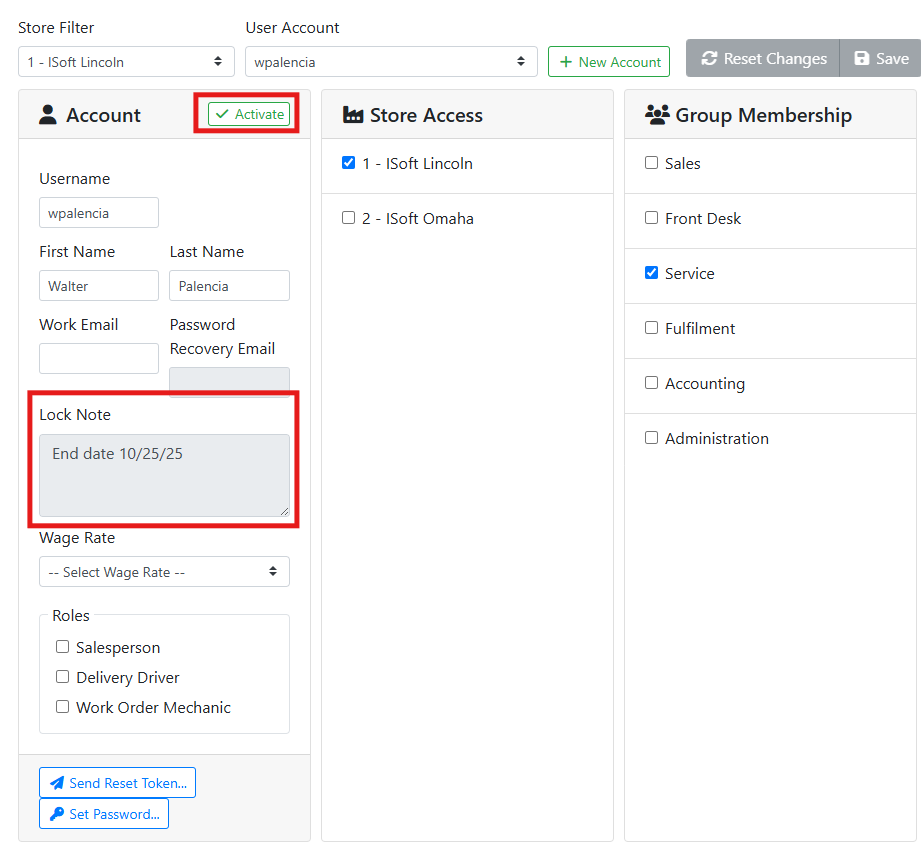Click the Set Password key button
This screenshot has width=921, height=850.
pyautogui.click(x=104, y=814)
